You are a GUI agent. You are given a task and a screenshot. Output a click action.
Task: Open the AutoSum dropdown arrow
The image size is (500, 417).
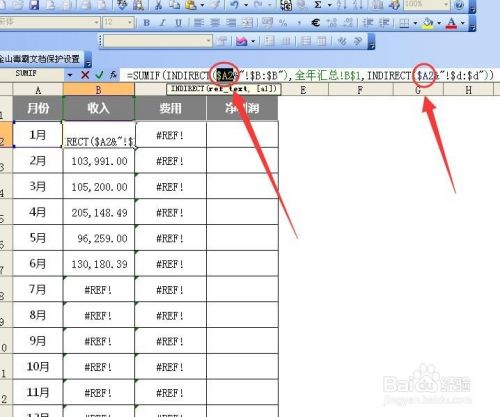329,5
